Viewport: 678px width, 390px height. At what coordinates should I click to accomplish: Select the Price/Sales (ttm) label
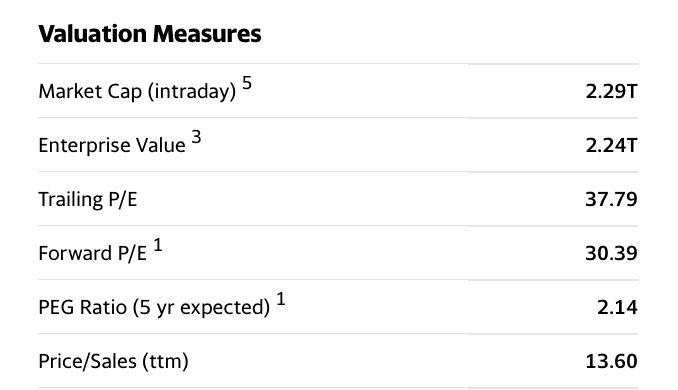coord(114,361)
